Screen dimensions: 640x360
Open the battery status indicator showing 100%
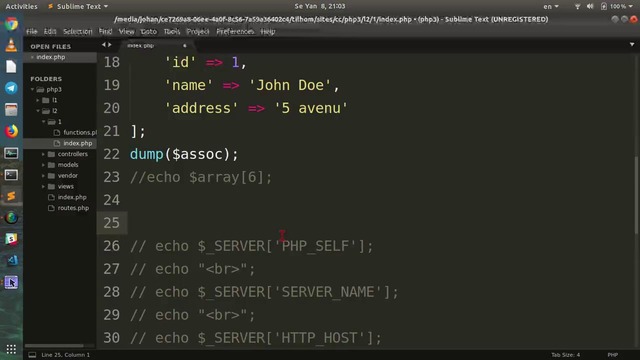(x=617, y=6)
